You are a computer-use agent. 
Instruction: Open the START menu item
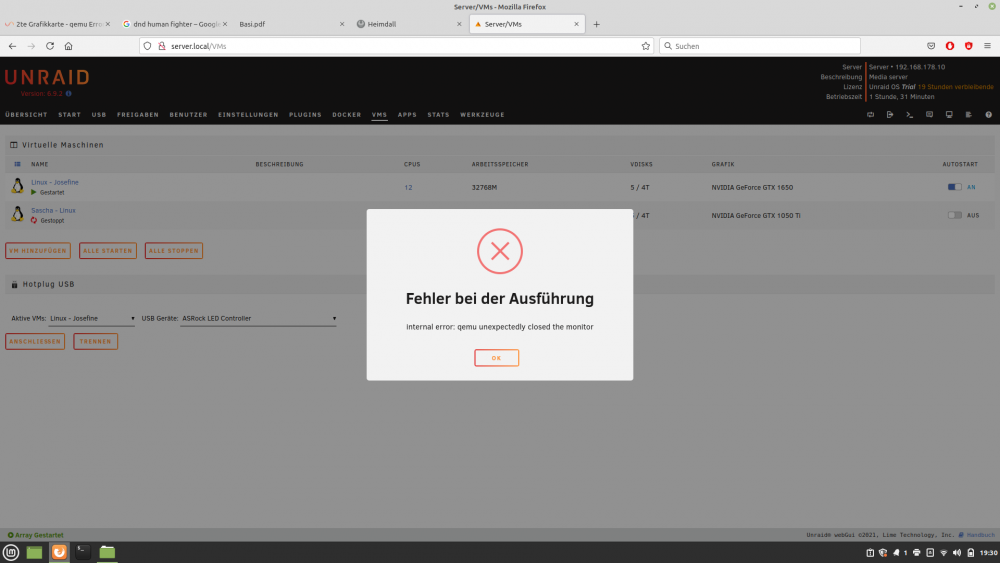pyautogui.click(x=70, y=115)
